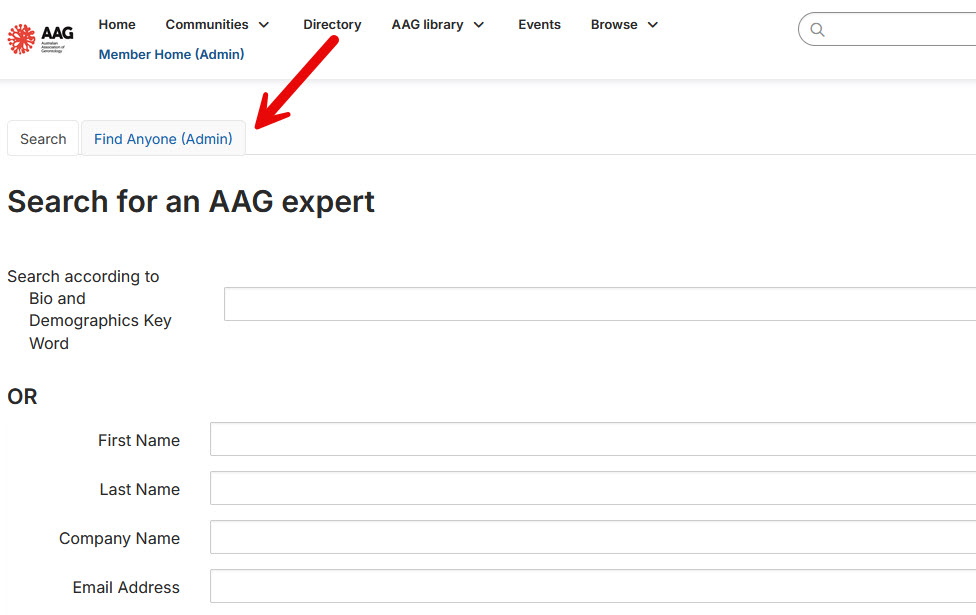The height and width of the screenshot is (615, 976).
Task: Open the AAG library menu
Action: (x=427, y=24)
